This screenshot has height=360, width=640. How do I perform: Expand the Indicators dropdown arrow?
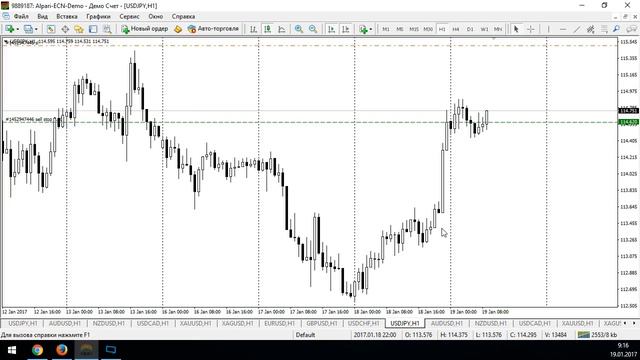tap(371, 29)
